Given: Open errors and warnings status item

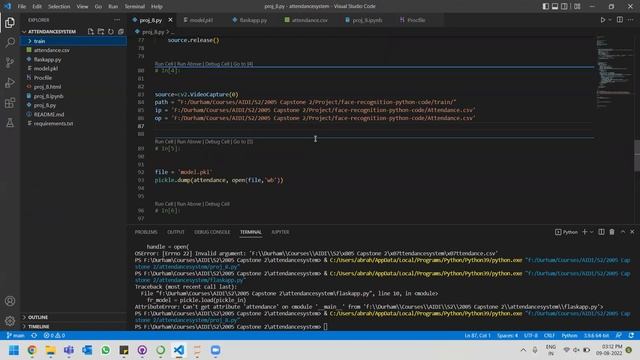Looking at the screenshot, I should pos(54,336).
